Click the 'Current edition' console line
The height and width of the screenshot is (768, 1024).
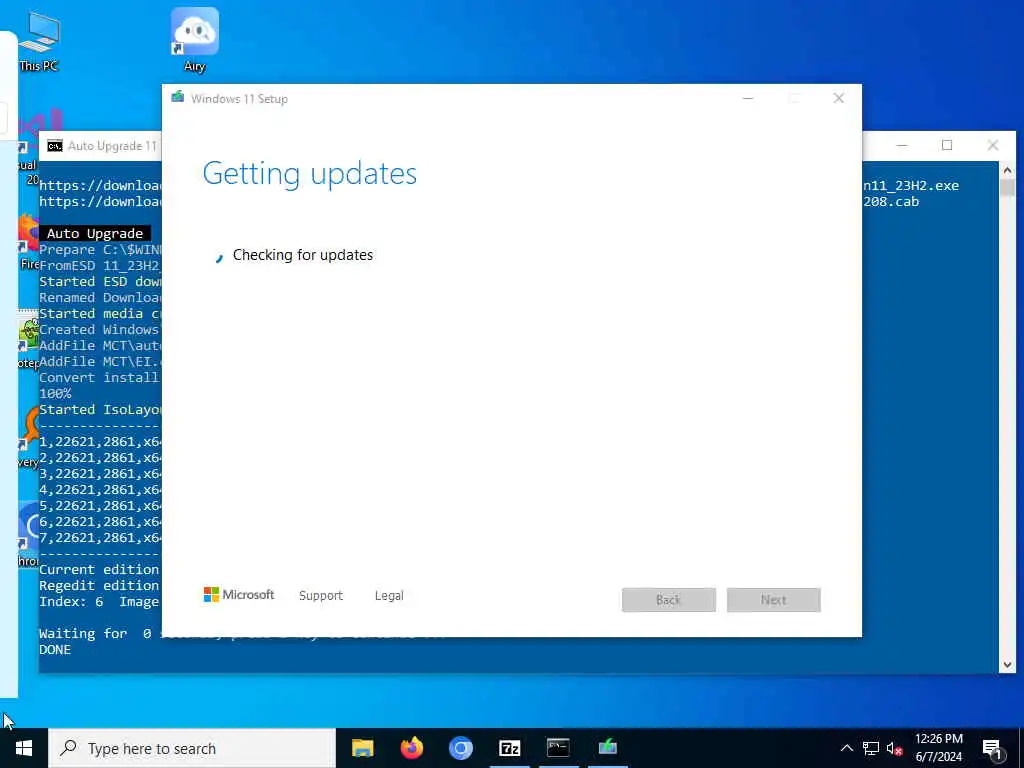(100, 569)
